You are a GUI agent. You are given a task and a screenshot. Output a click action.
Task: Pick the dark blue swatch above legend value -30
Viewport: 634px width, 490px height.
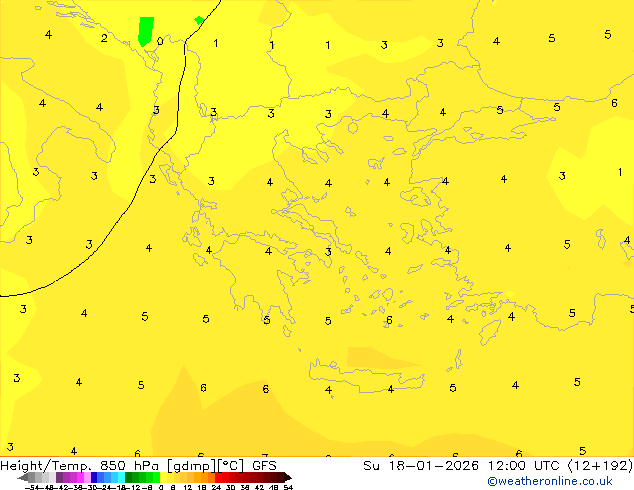click(94, 477)
